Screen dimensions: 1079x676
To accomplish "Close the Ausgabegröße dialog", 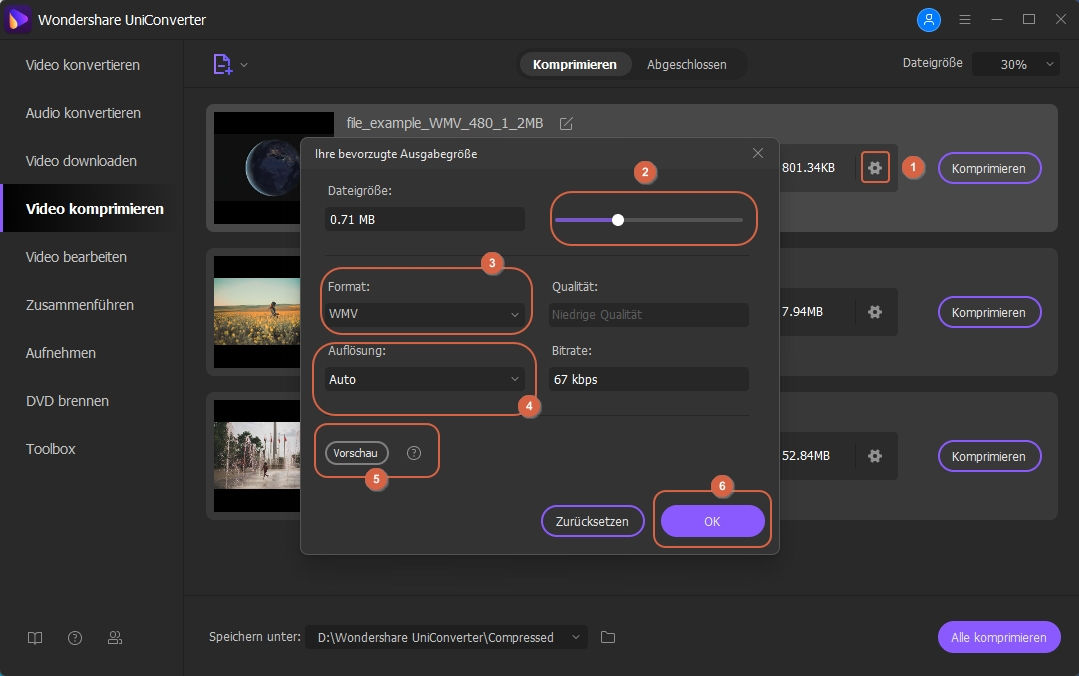I will pyautogui.click(x=758, y=153).
